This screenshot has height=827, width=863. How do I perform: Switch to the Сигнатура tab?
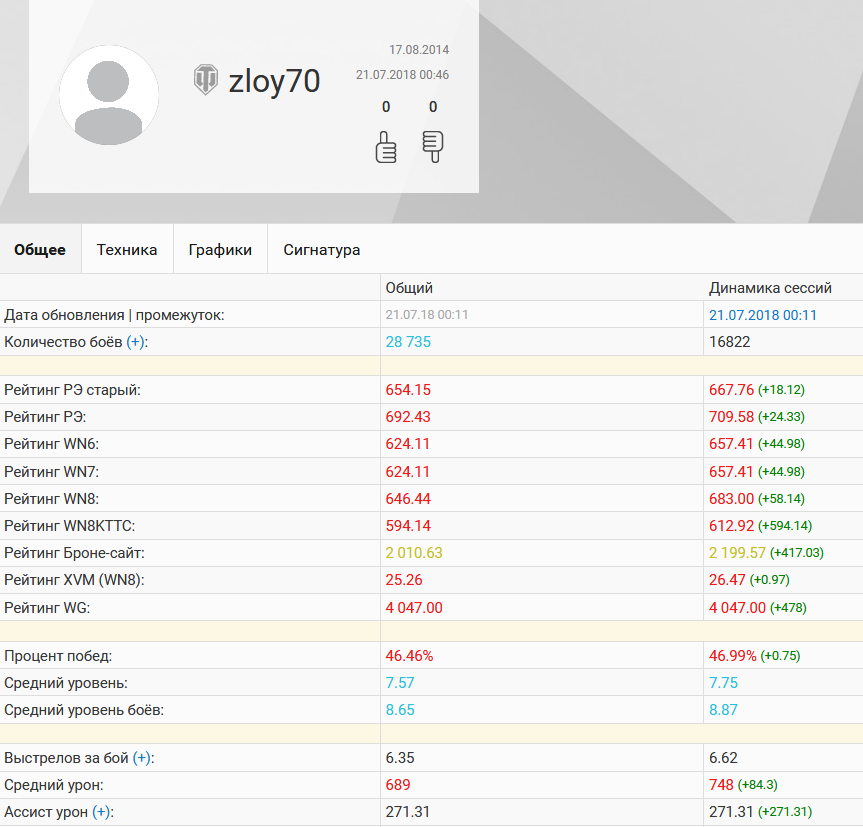[322, 249]
